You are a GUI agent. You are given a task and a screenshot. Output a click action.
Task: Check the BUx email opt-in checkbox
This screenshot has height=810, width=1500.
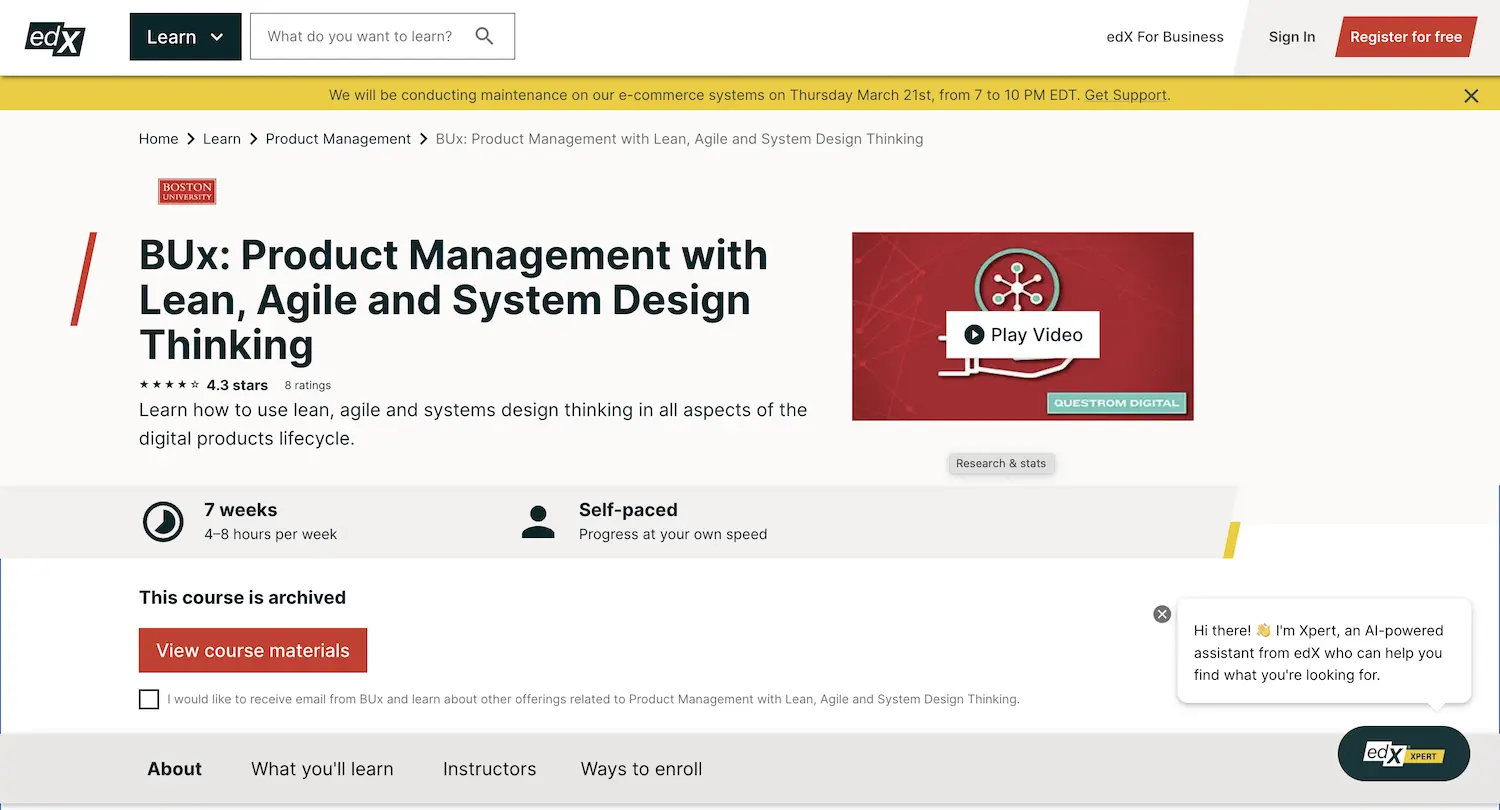pos(149,699)
